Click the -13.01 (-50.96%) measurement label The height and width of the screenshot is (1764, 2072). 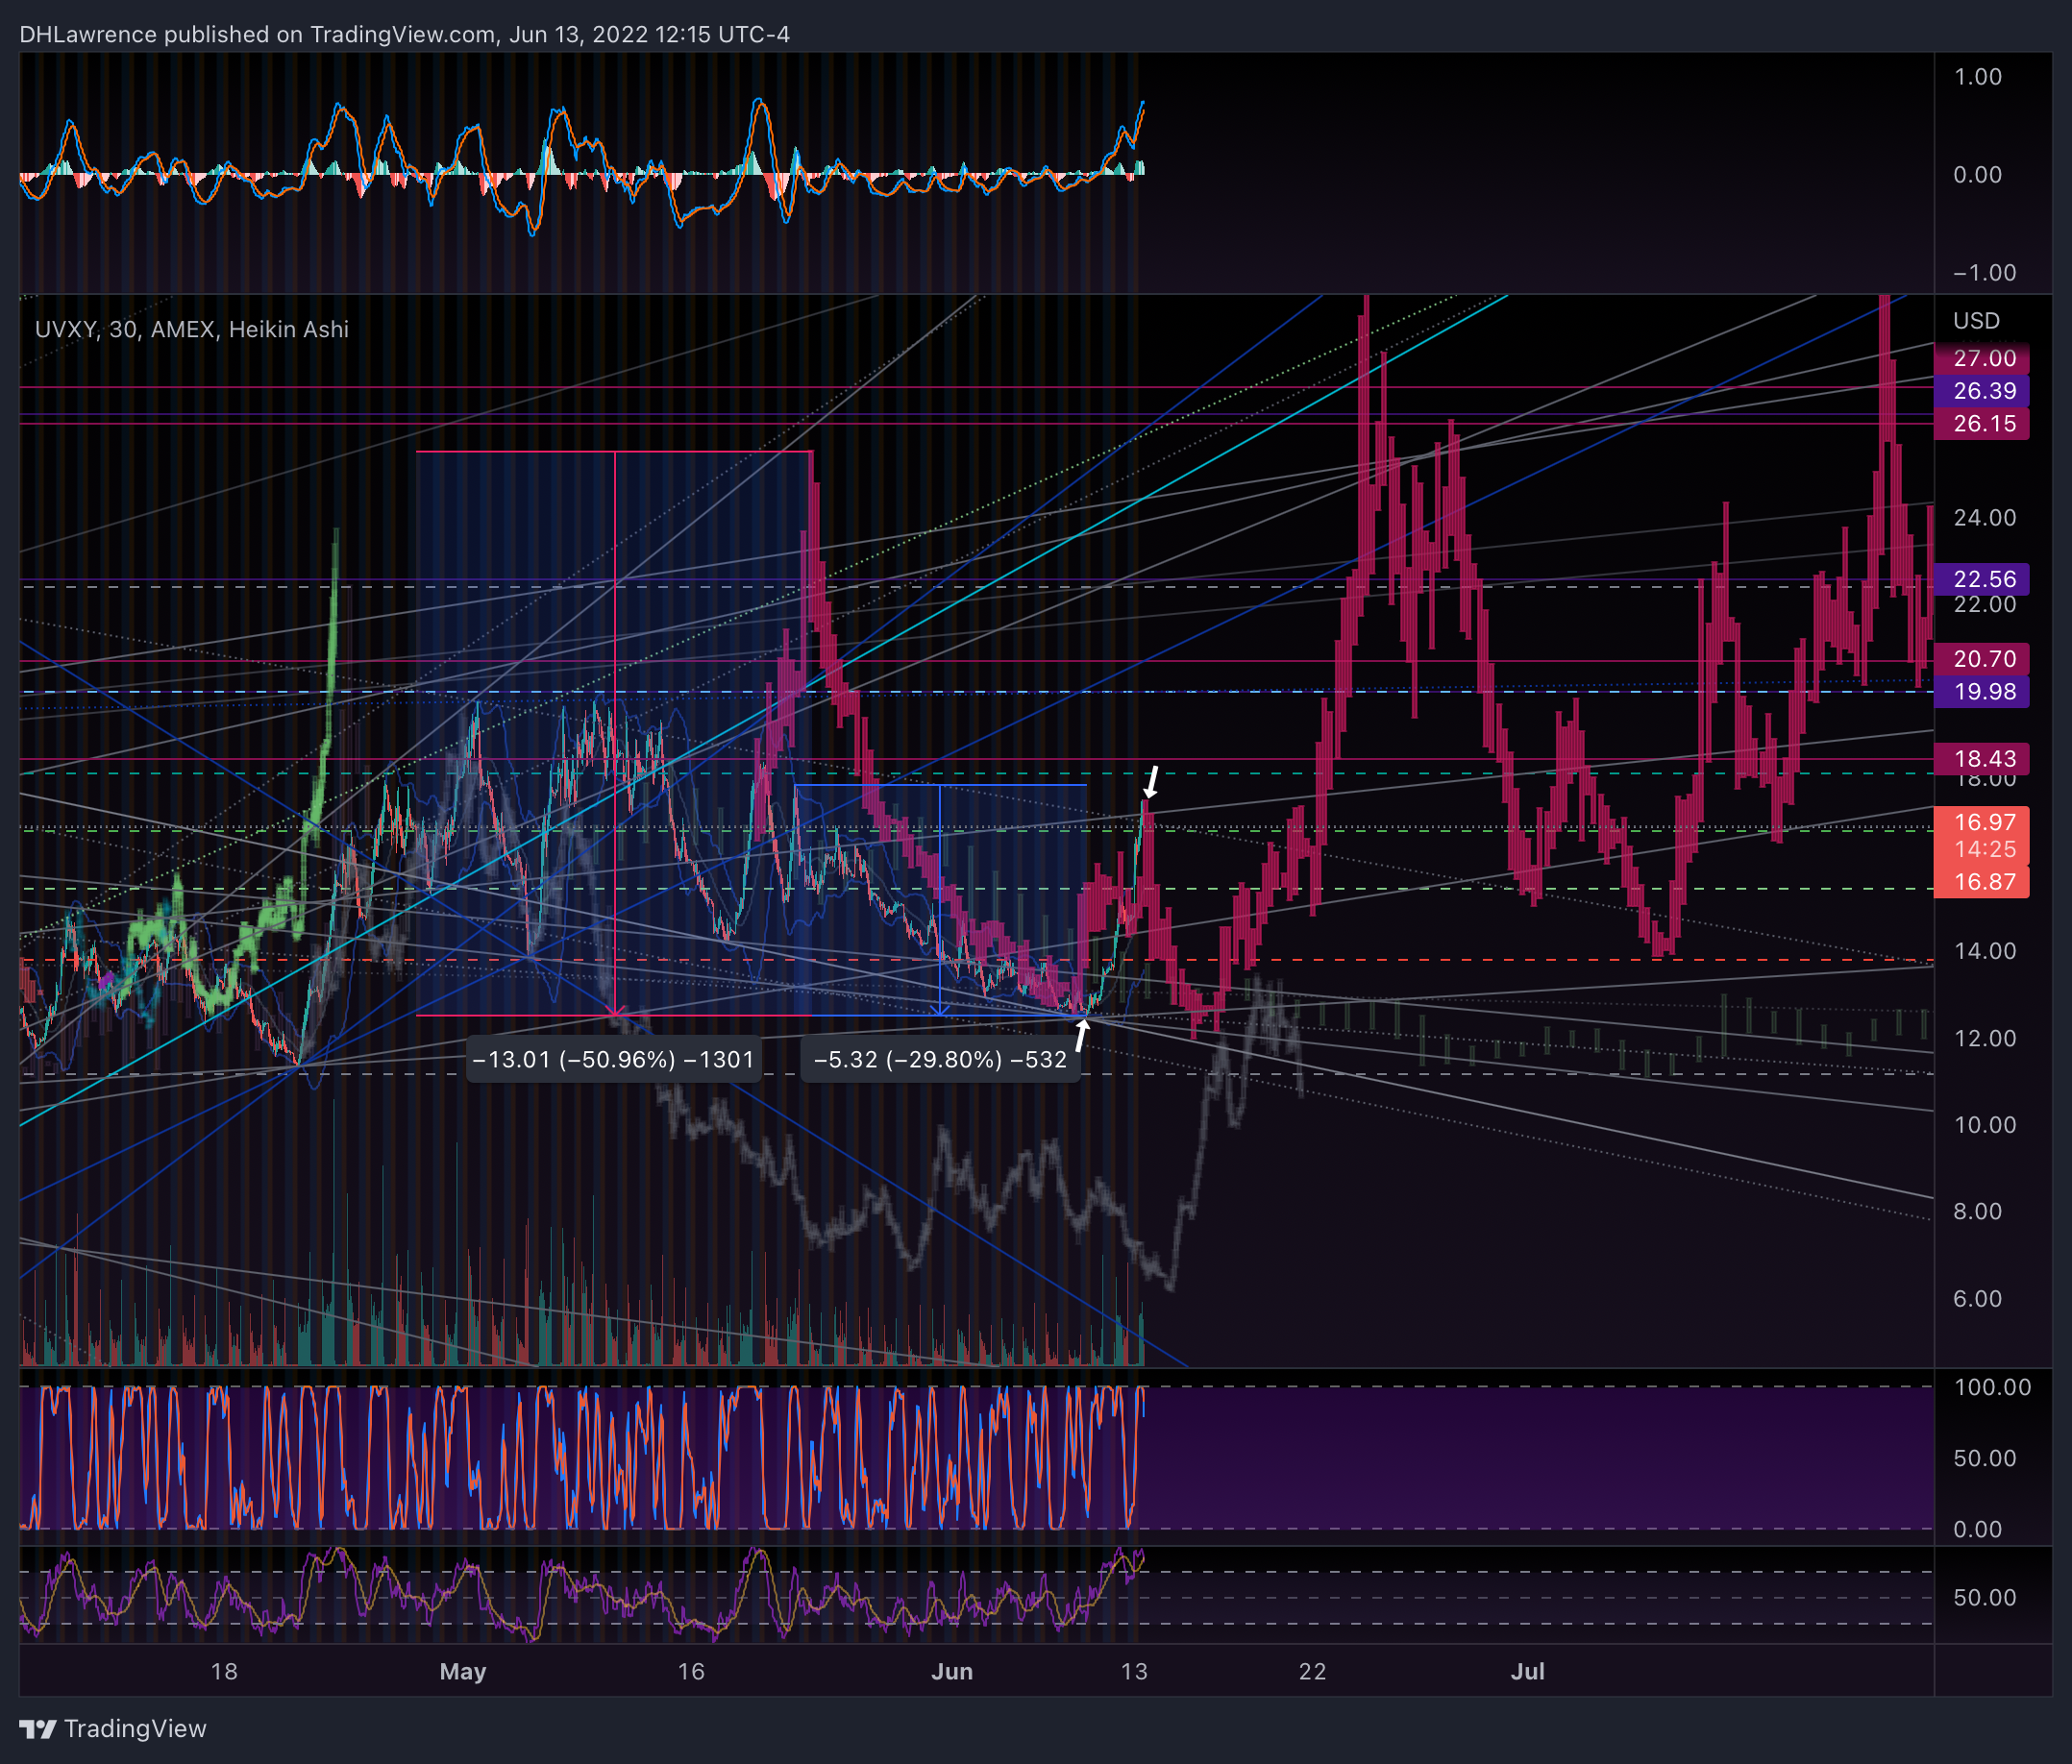[613, 1060]
